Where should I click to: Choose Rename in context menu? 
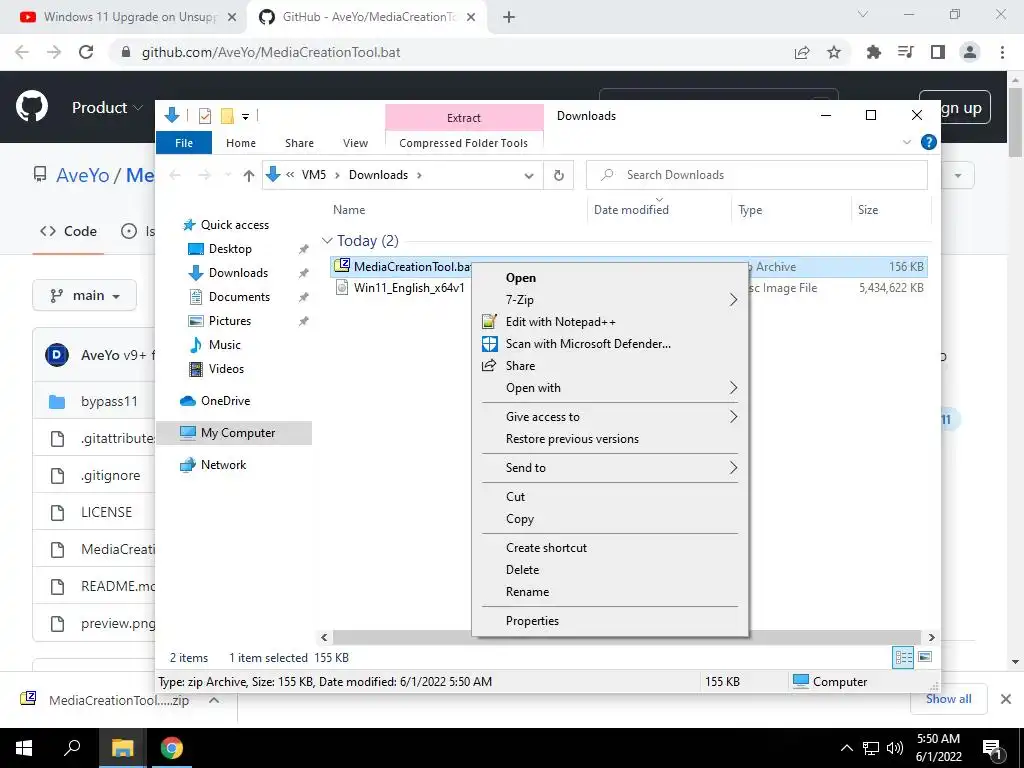point(610,592)
